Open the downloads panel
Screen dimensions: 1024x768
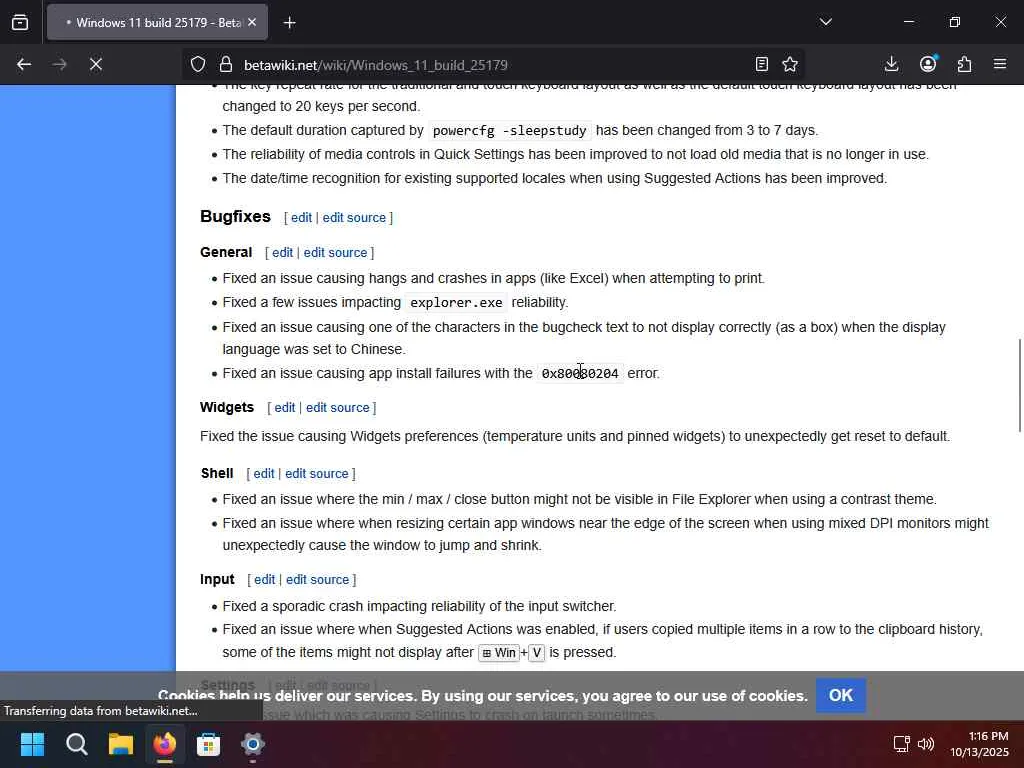click(891, 64)
